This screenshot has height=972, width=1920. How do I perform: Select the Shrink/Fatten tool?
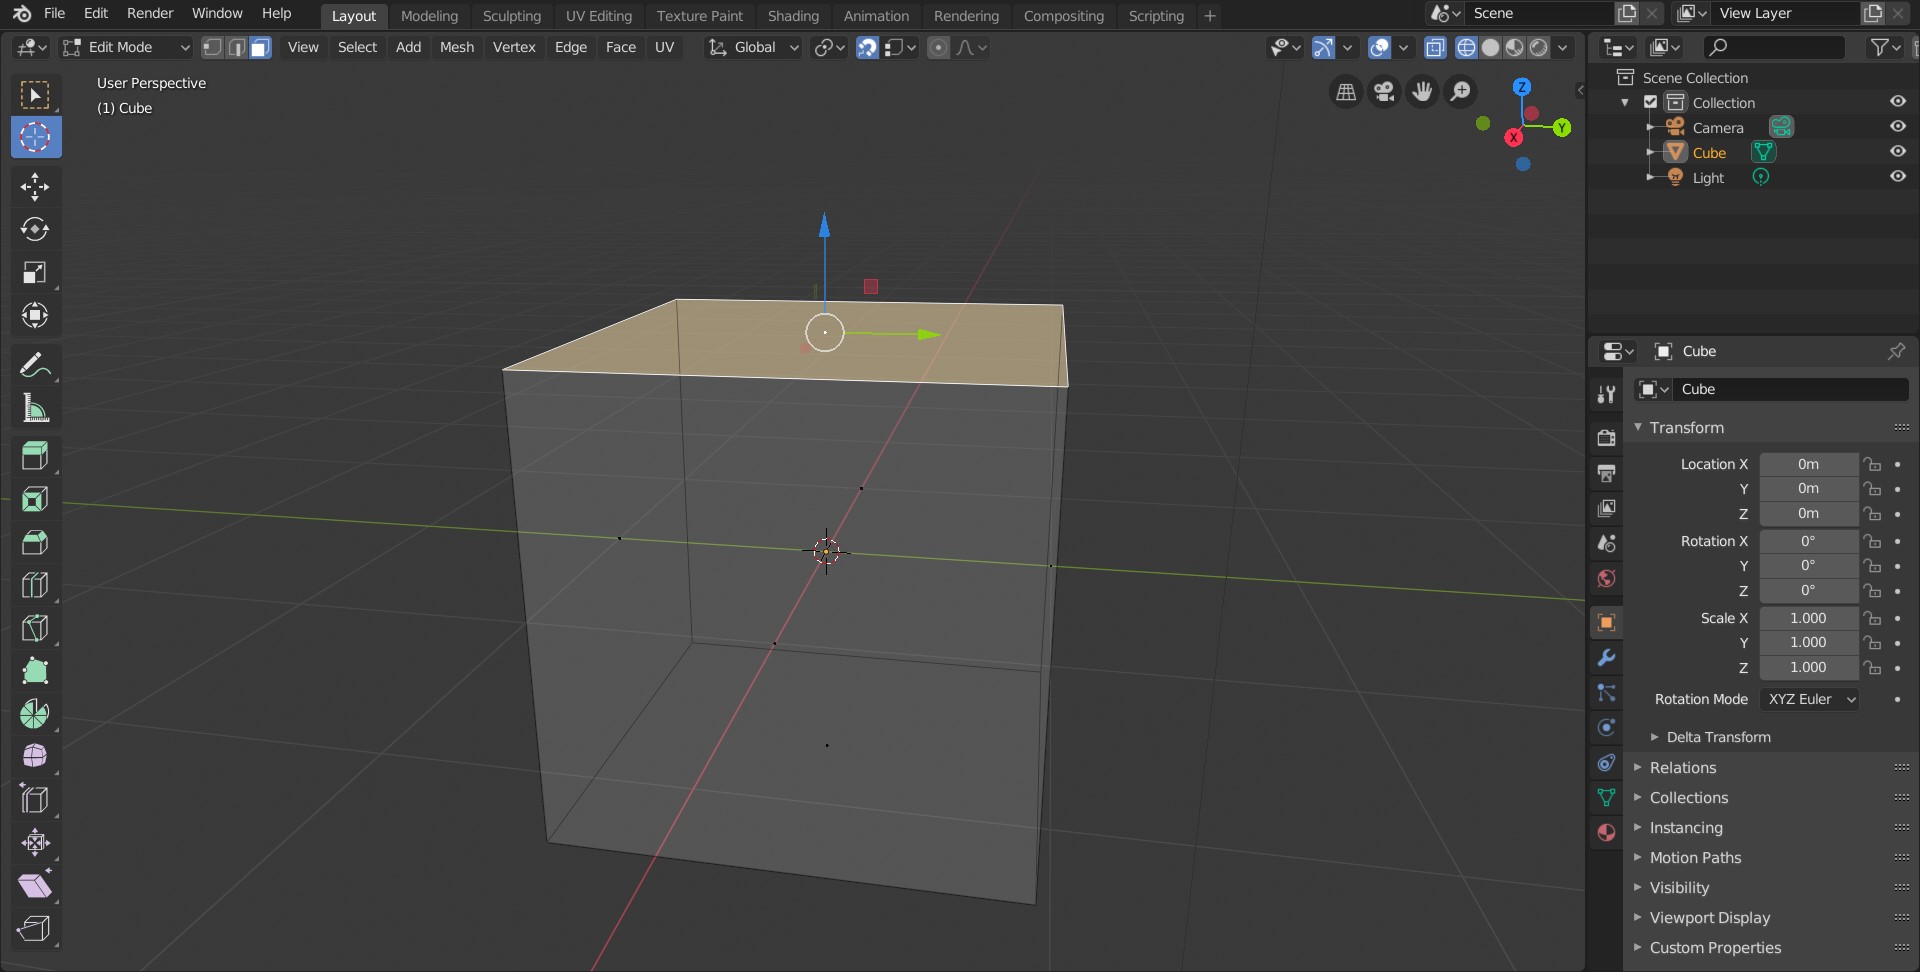click(35, 842)
